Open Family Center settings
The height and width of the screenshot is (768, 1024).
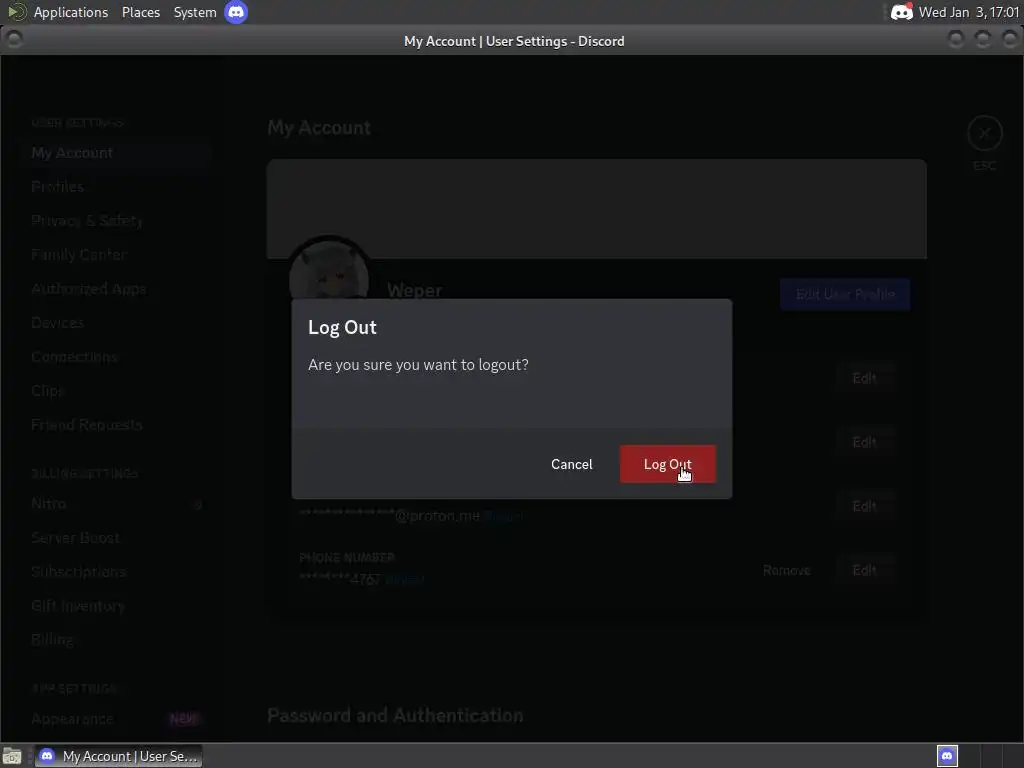(x=120, y=255)
